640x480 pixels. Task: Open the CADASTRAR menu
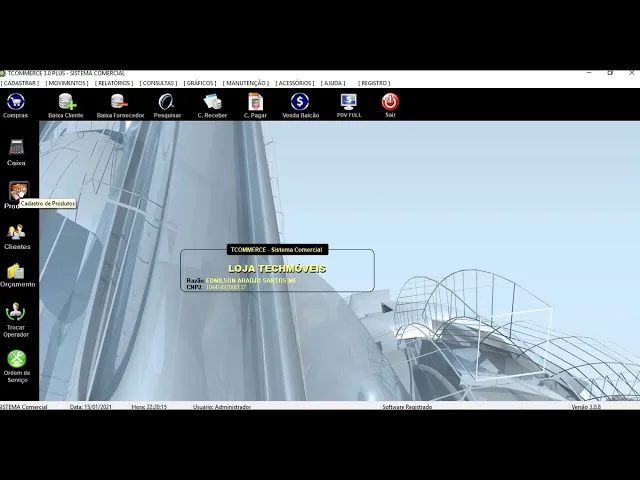click(x=20, y=83)
